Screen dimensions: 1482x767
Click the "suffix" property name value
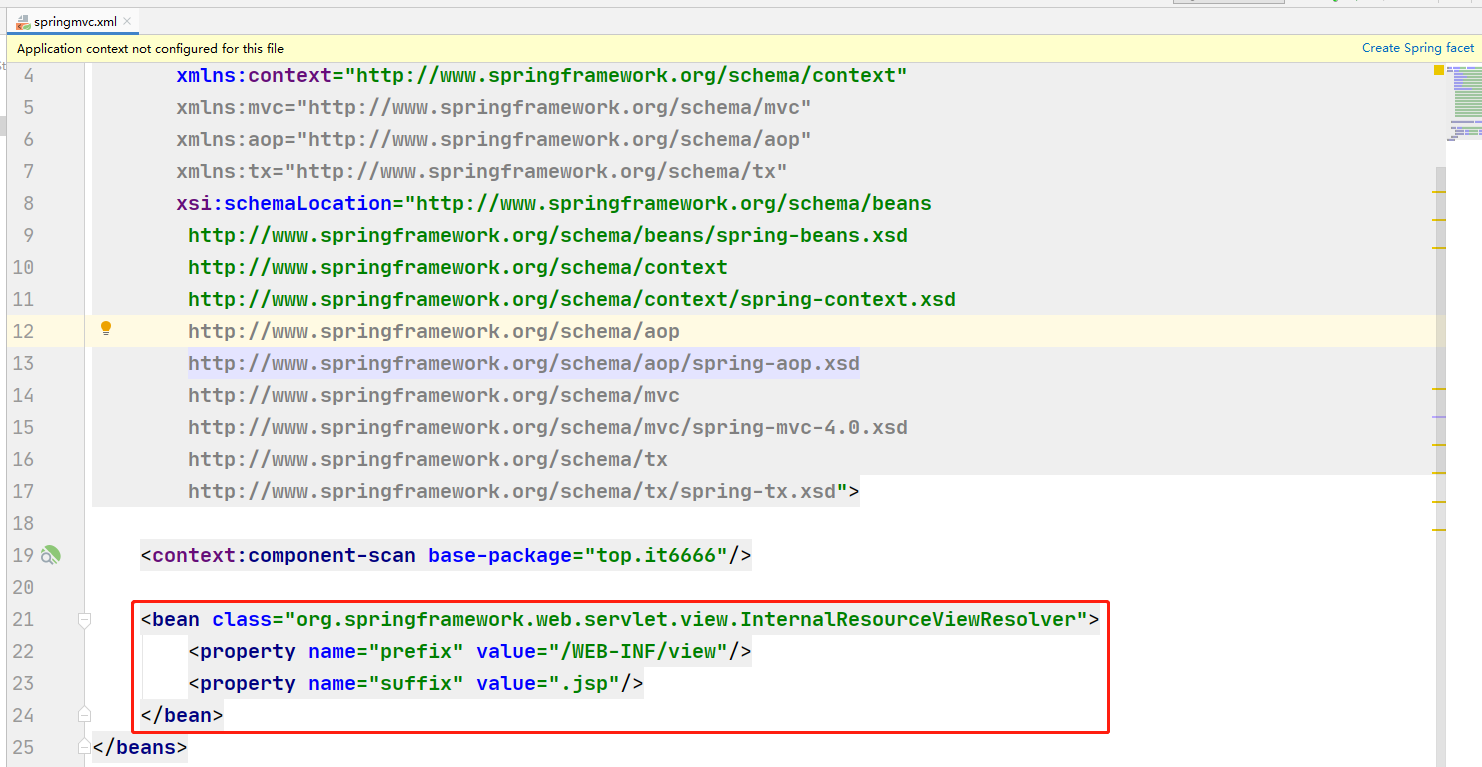(416, 683)
